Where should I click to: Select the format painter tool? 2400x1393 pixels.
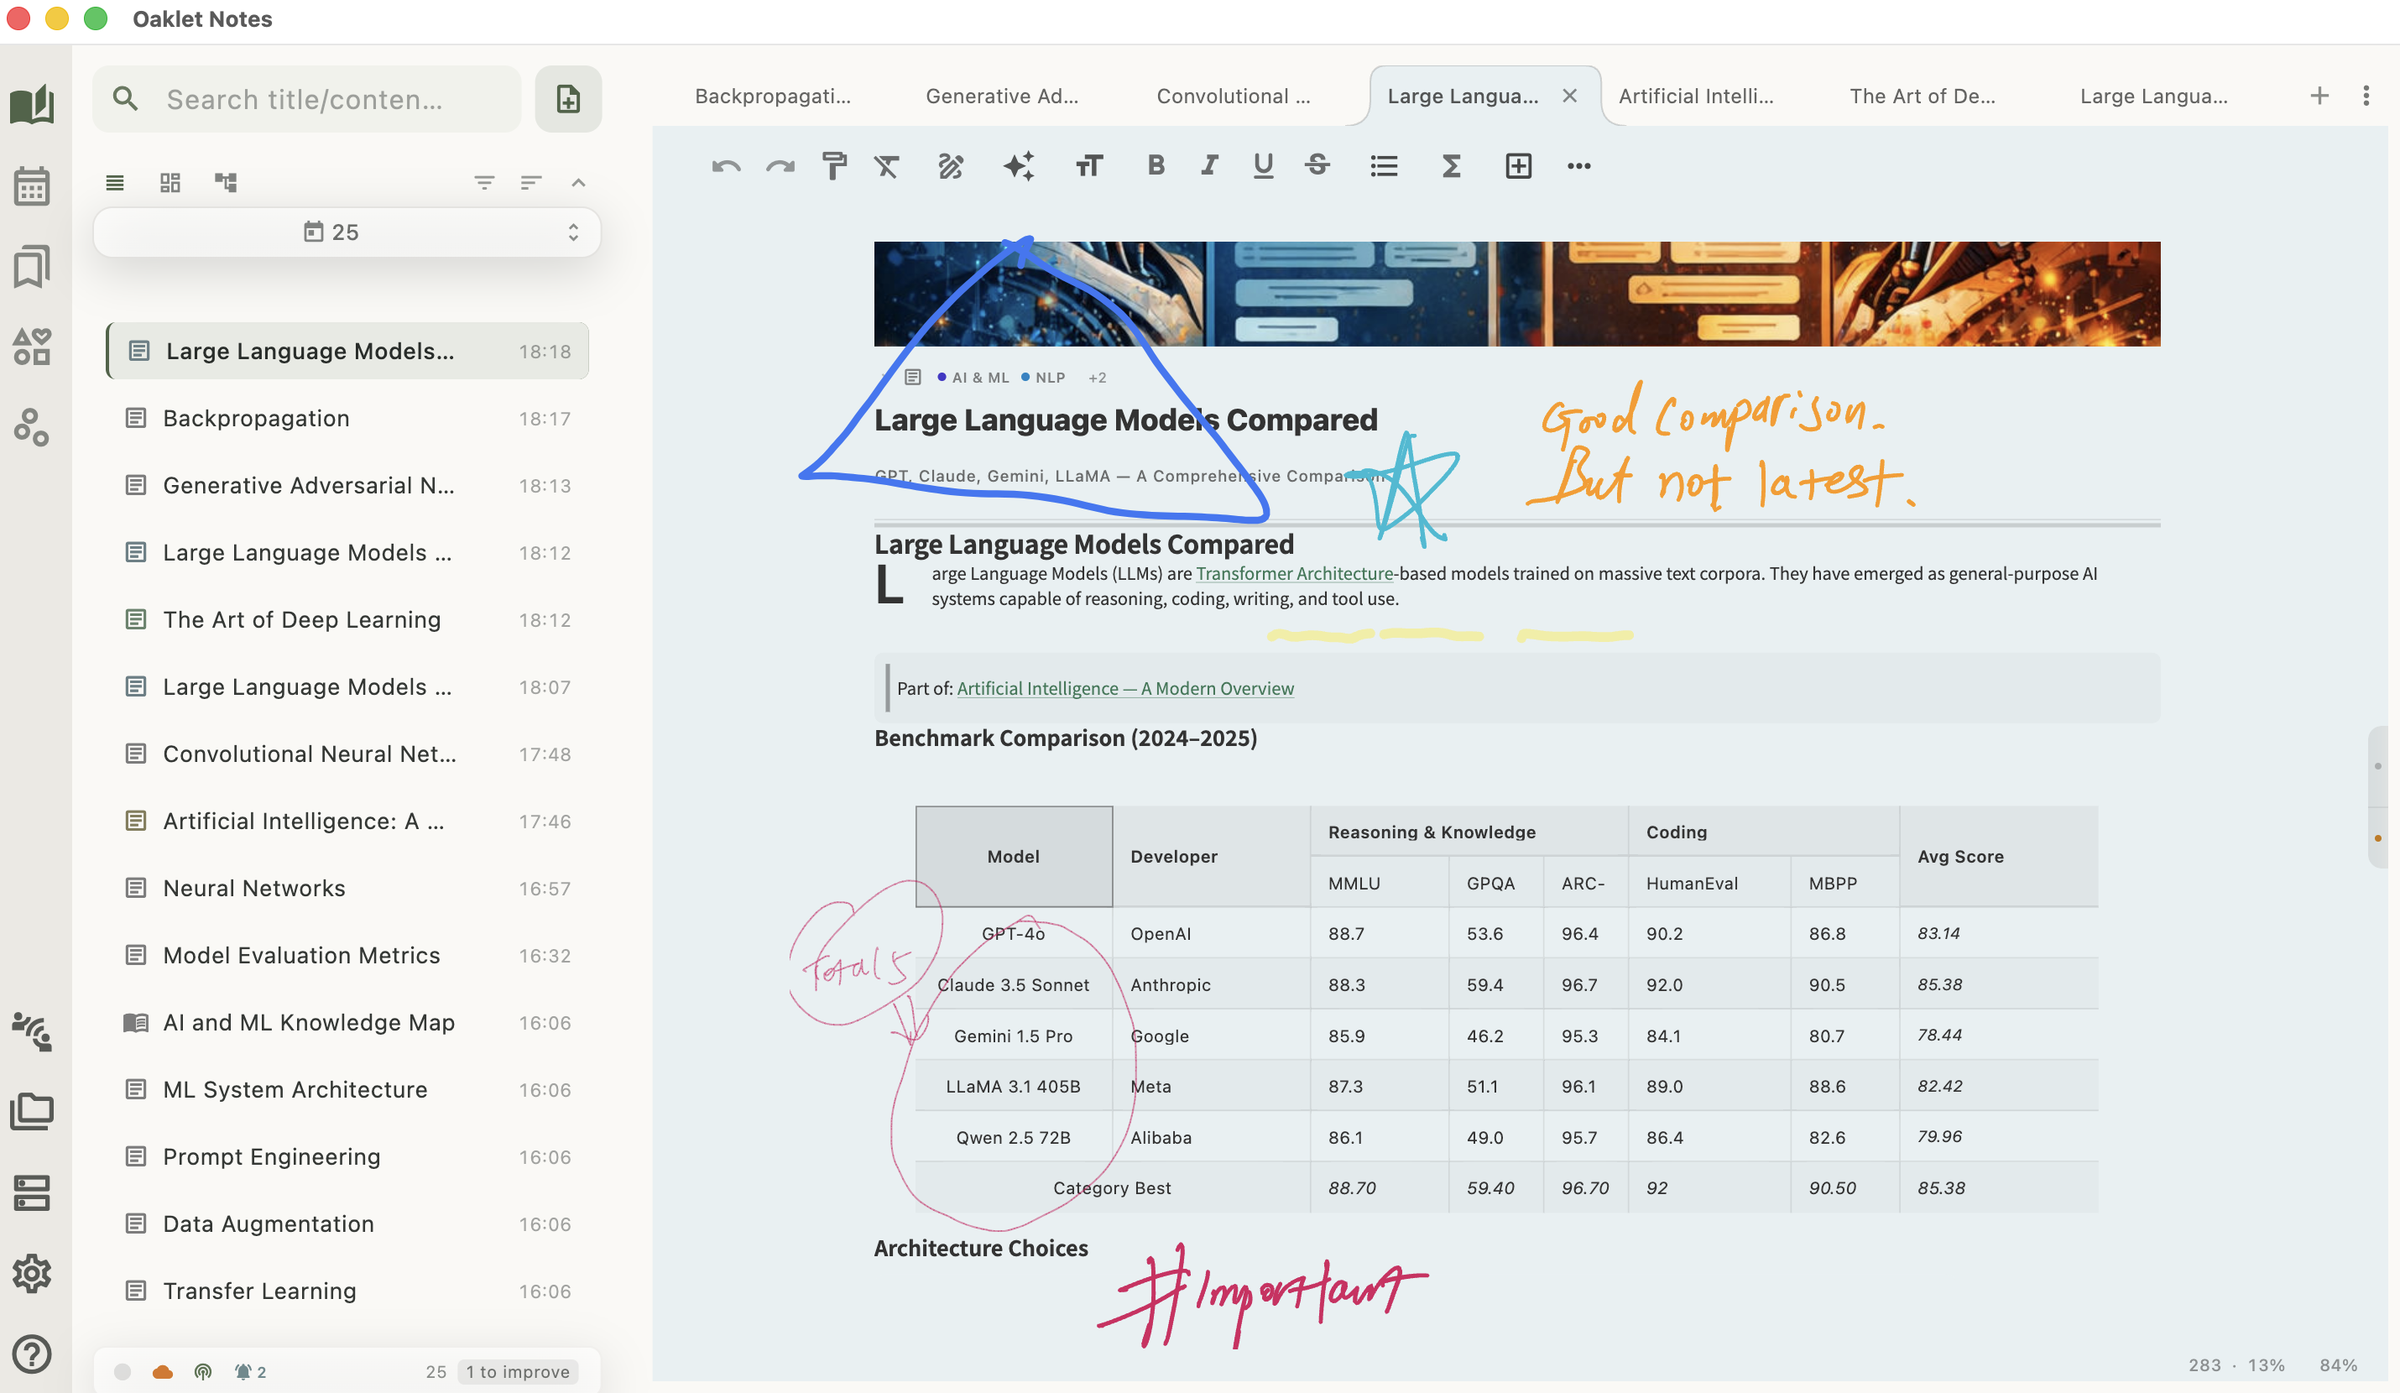click(x=834, y=166)
